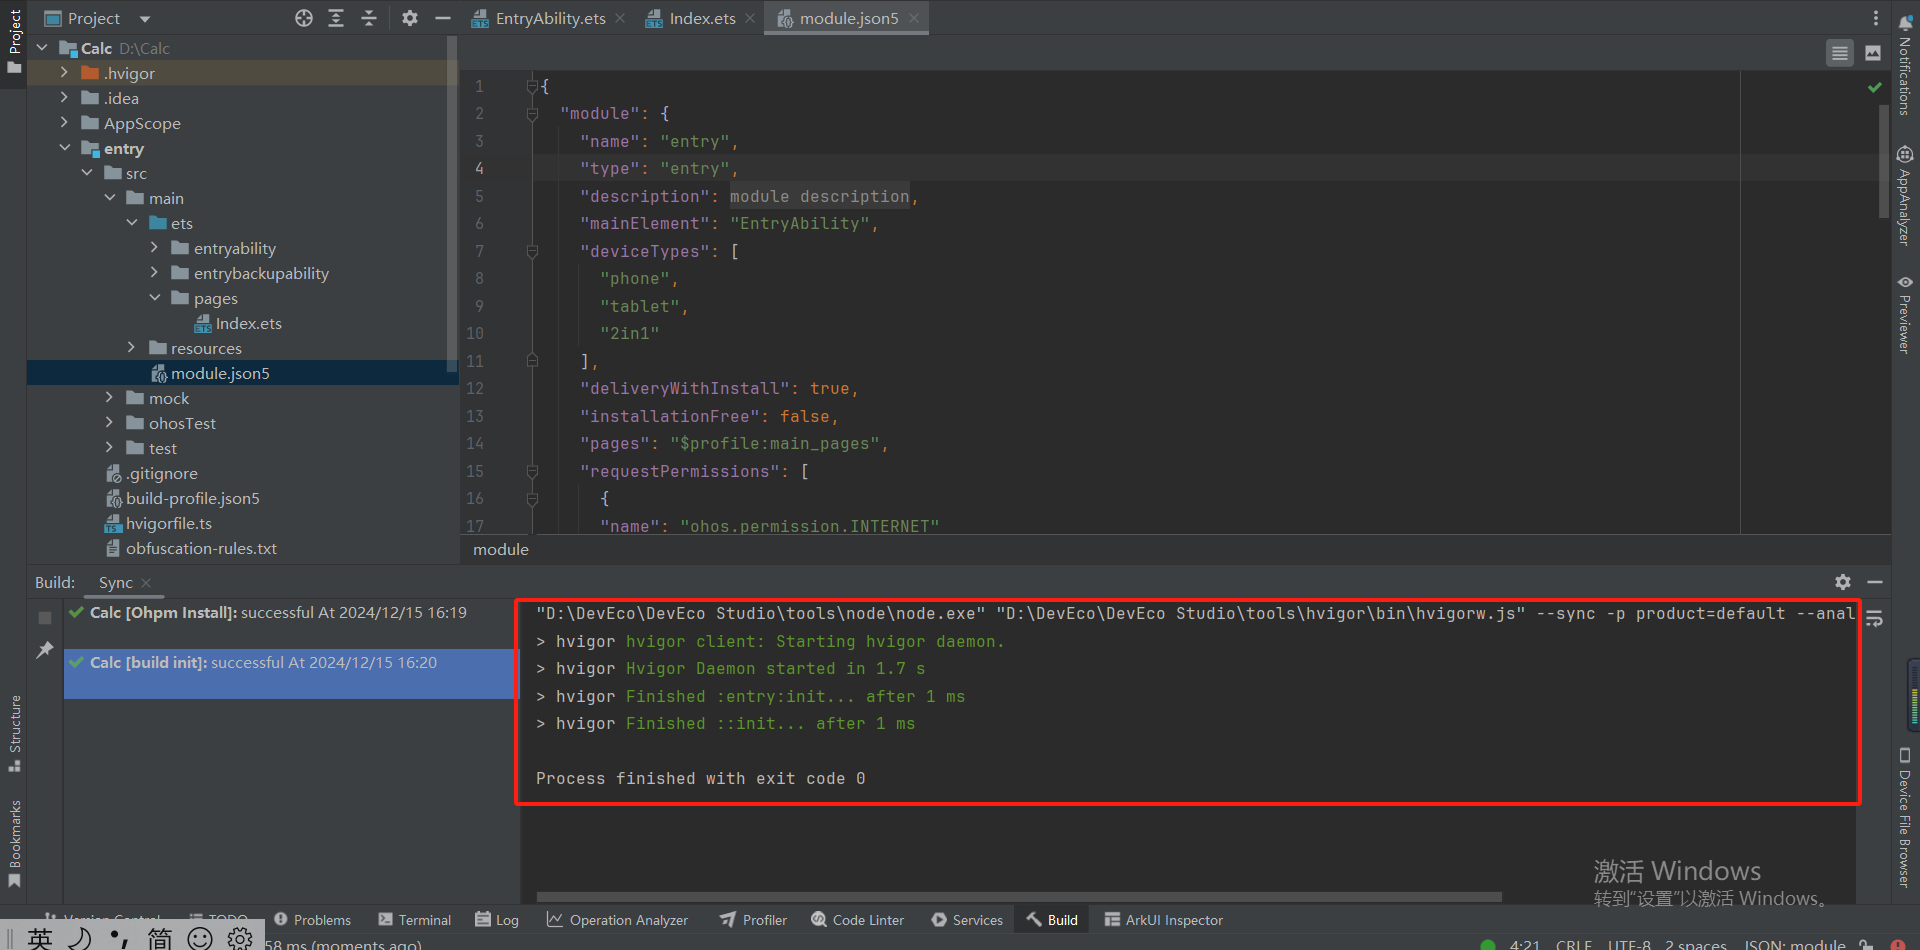Close the Sync build tab

tap(146, 582)
